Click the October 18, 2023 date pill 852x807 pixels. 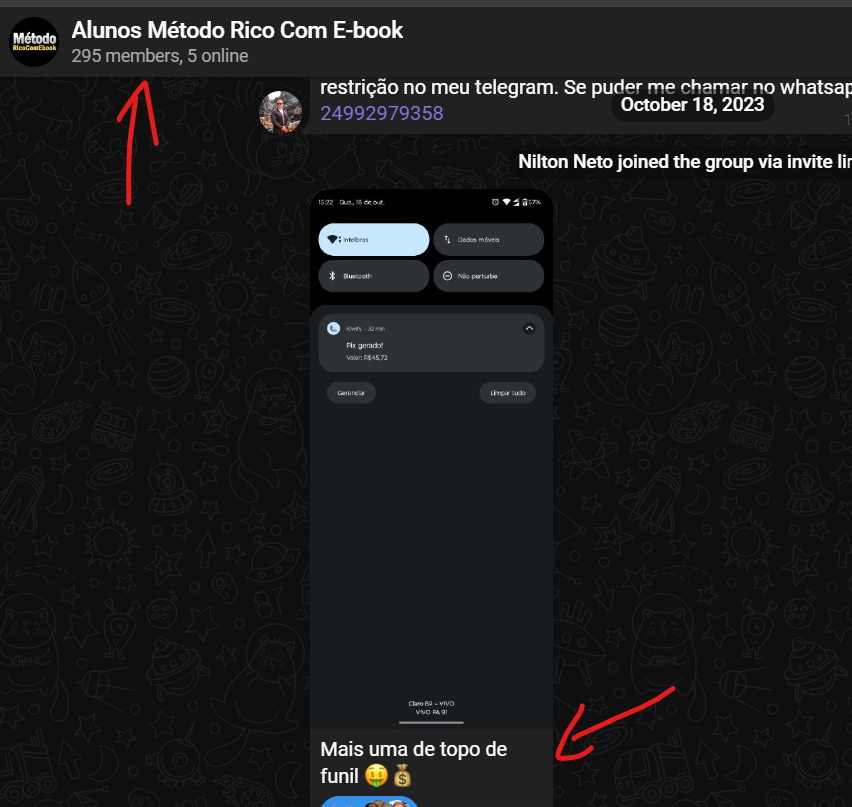(692, 104)
